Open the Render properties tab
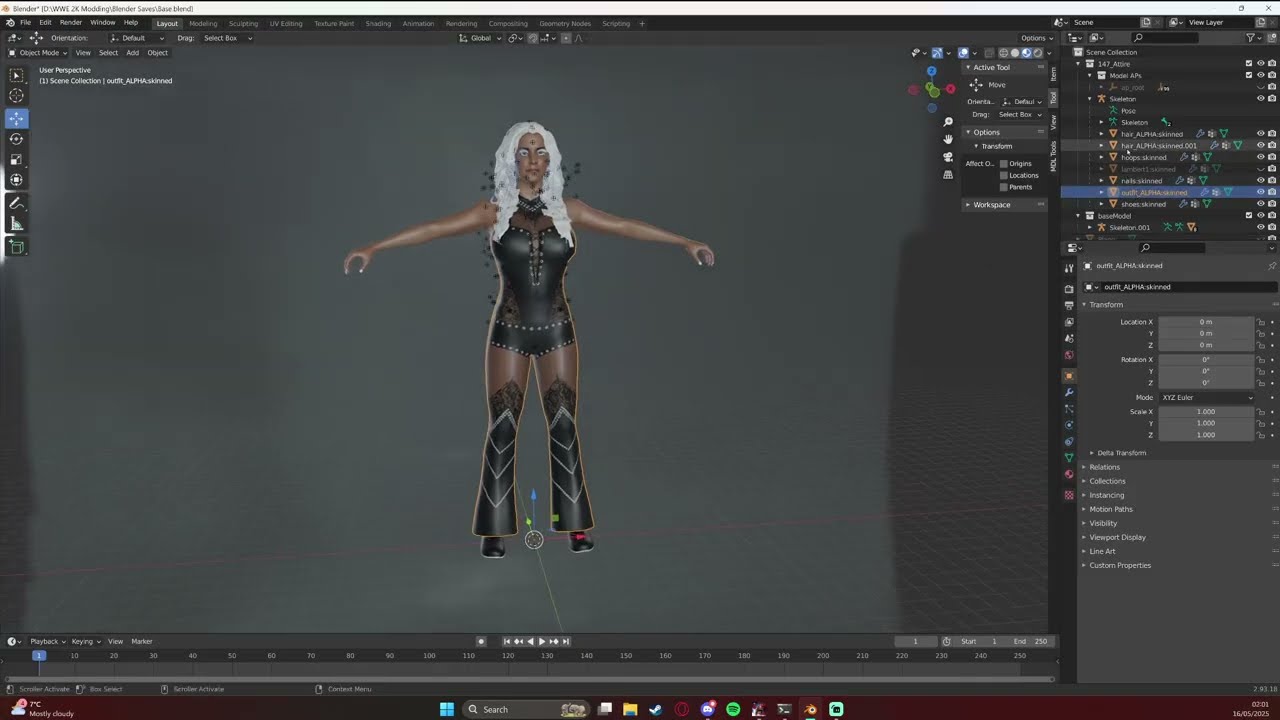The height and width of the screenshot is (720, 1280). coord(1069,288)
